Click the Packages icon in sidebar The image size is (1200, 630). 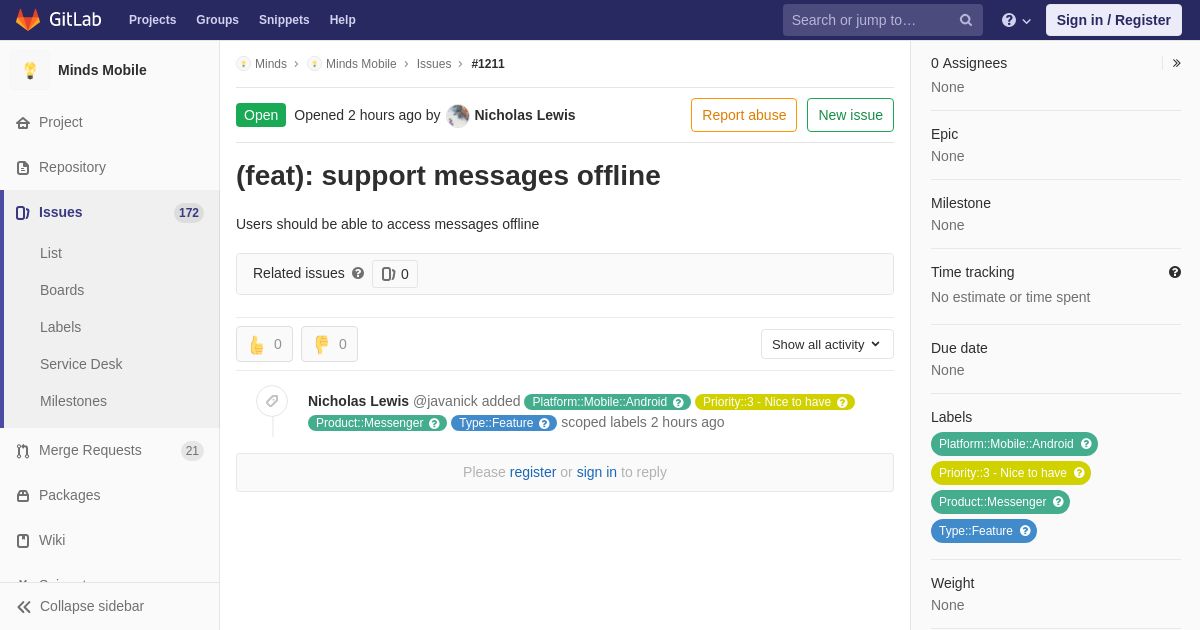pyautogui.click(x=23, y=496)
